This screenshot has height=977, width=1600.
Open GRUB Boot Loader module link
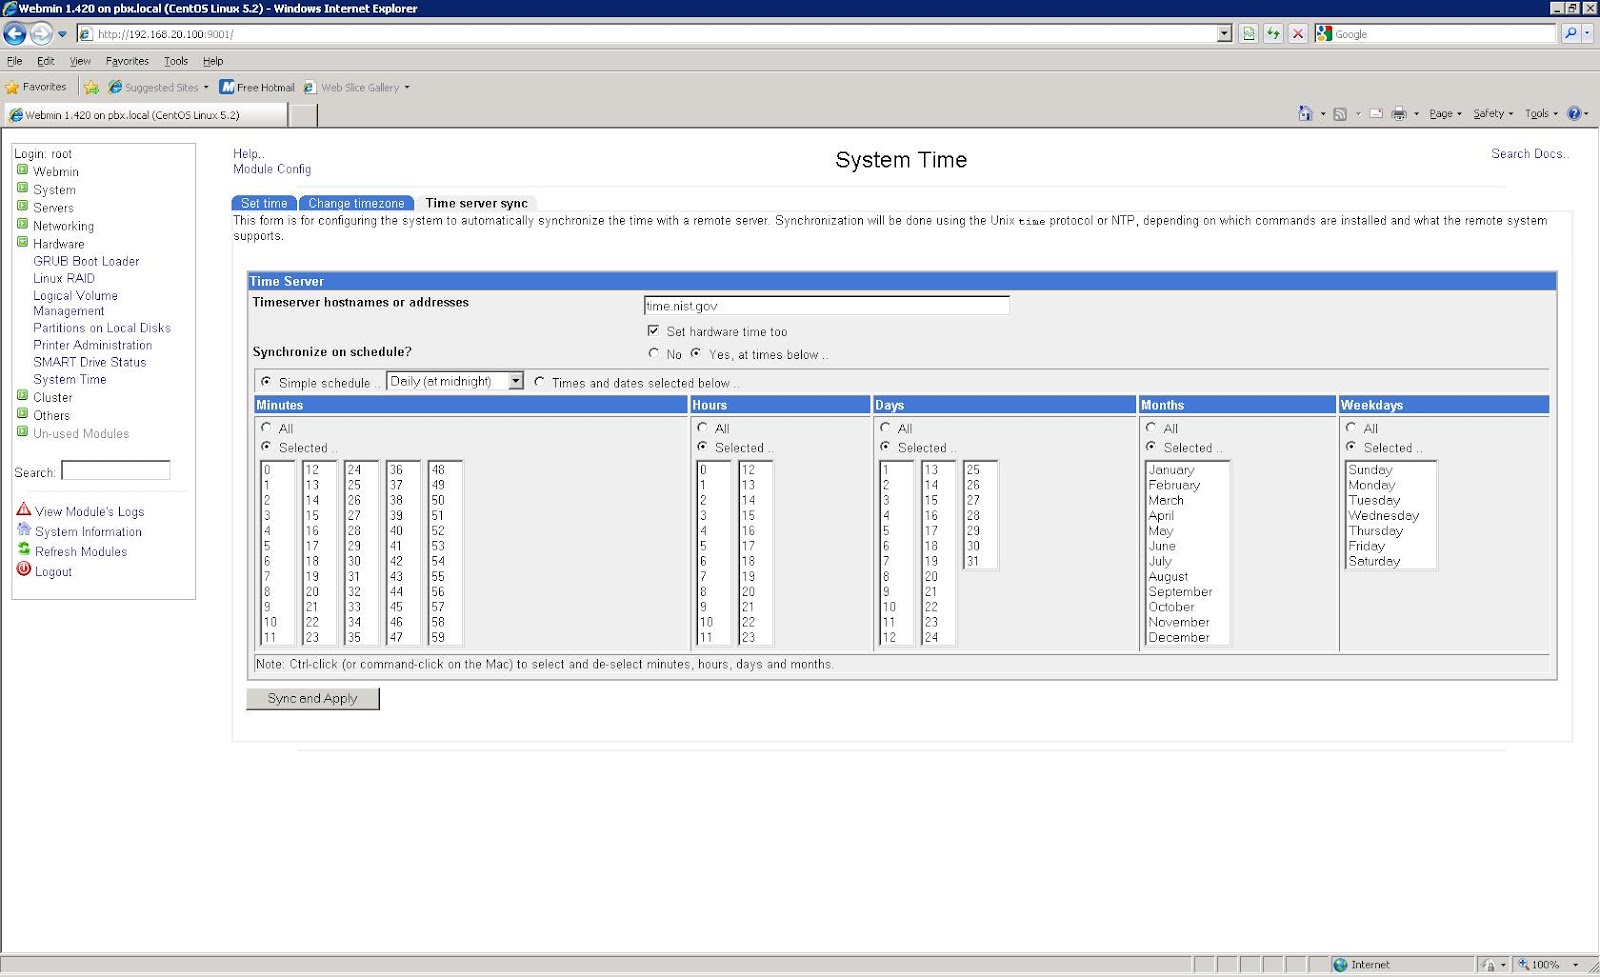[x=86, y=261]
